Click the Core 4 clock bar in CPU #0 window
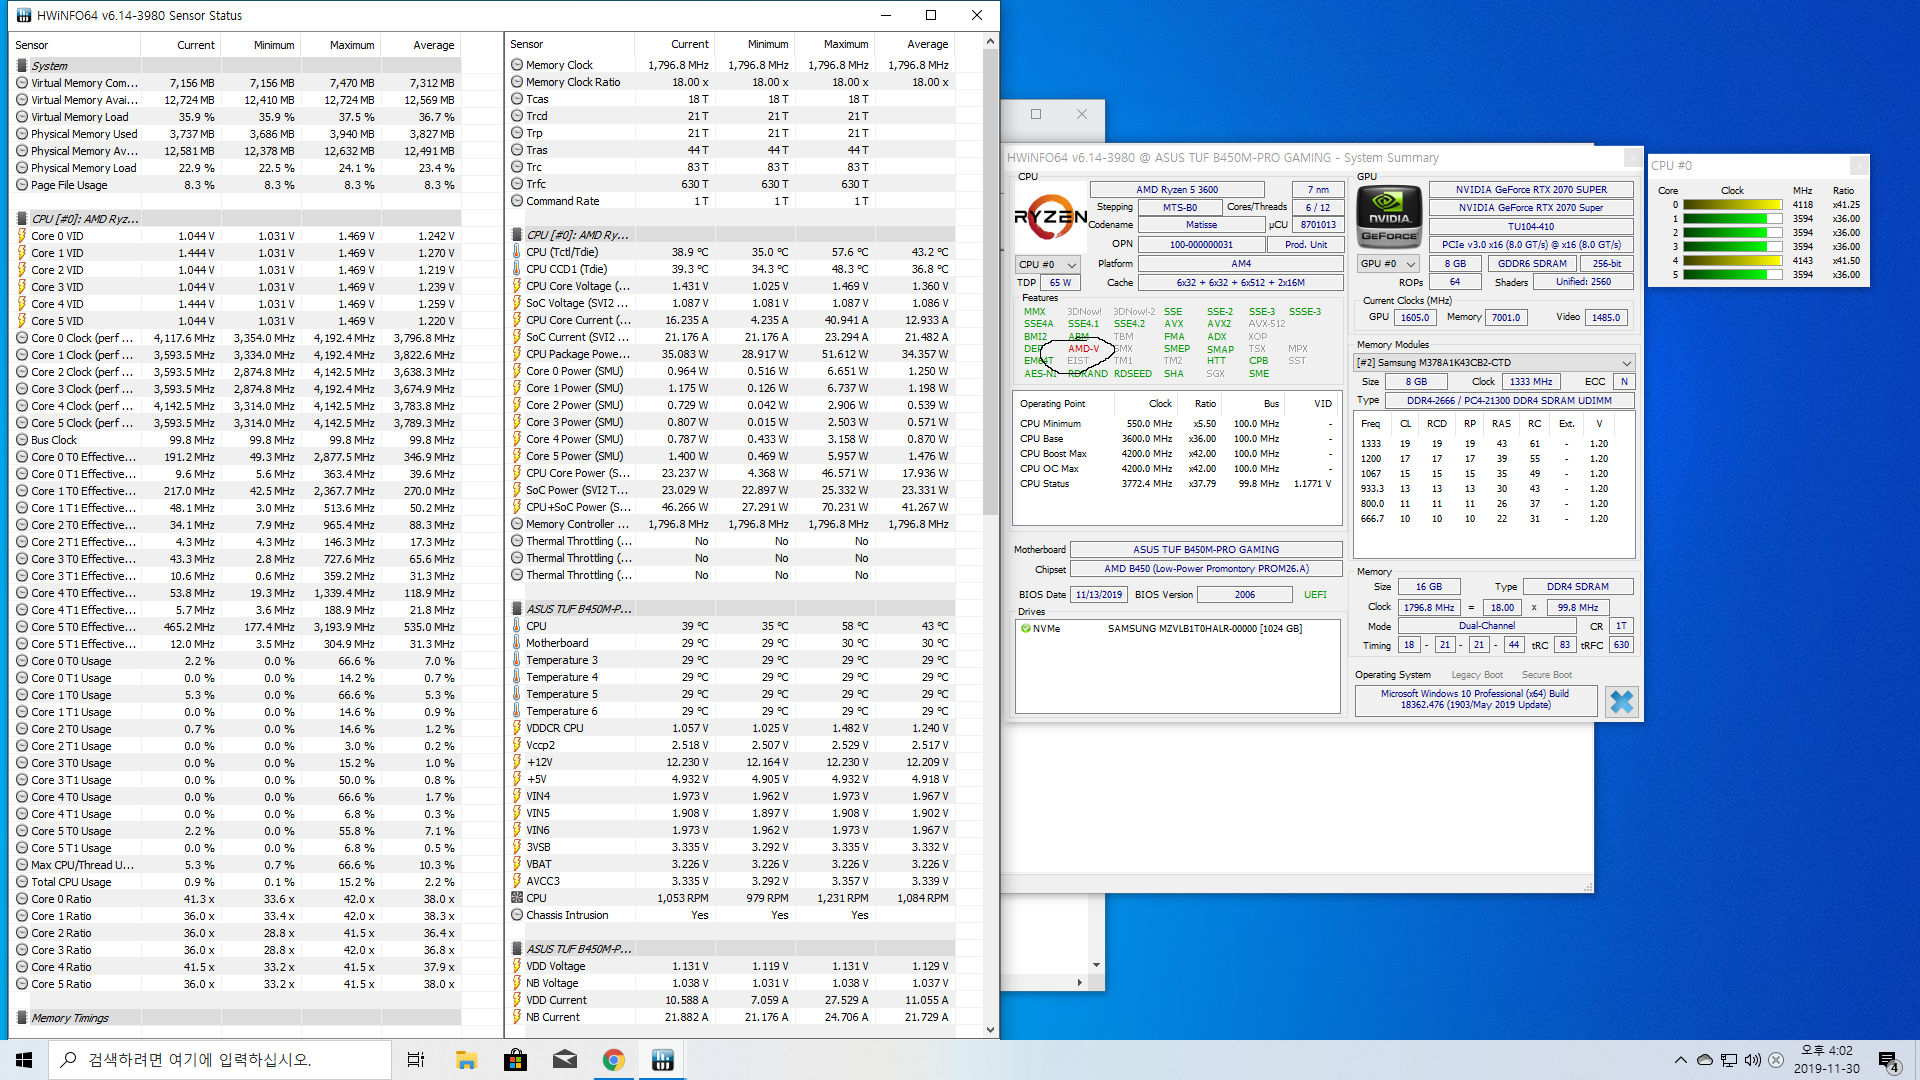Viewport: 1920px width, 1080px height. [1732, 261]
